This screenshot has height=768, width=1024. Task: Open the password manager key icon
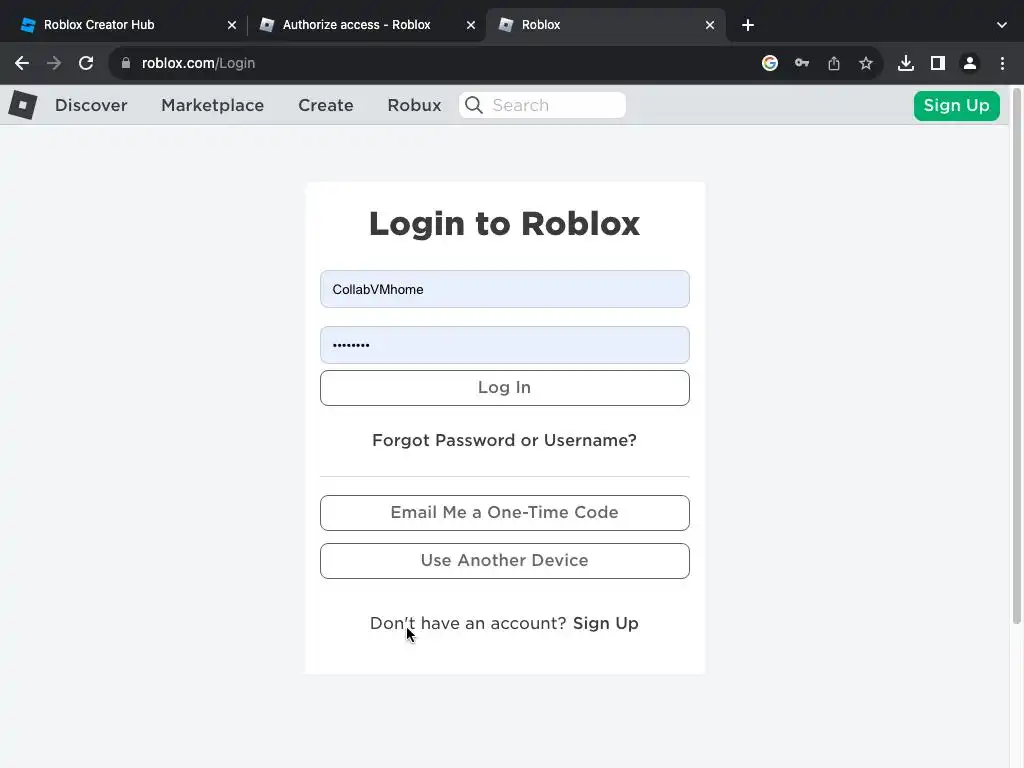(x=802, y=63)
